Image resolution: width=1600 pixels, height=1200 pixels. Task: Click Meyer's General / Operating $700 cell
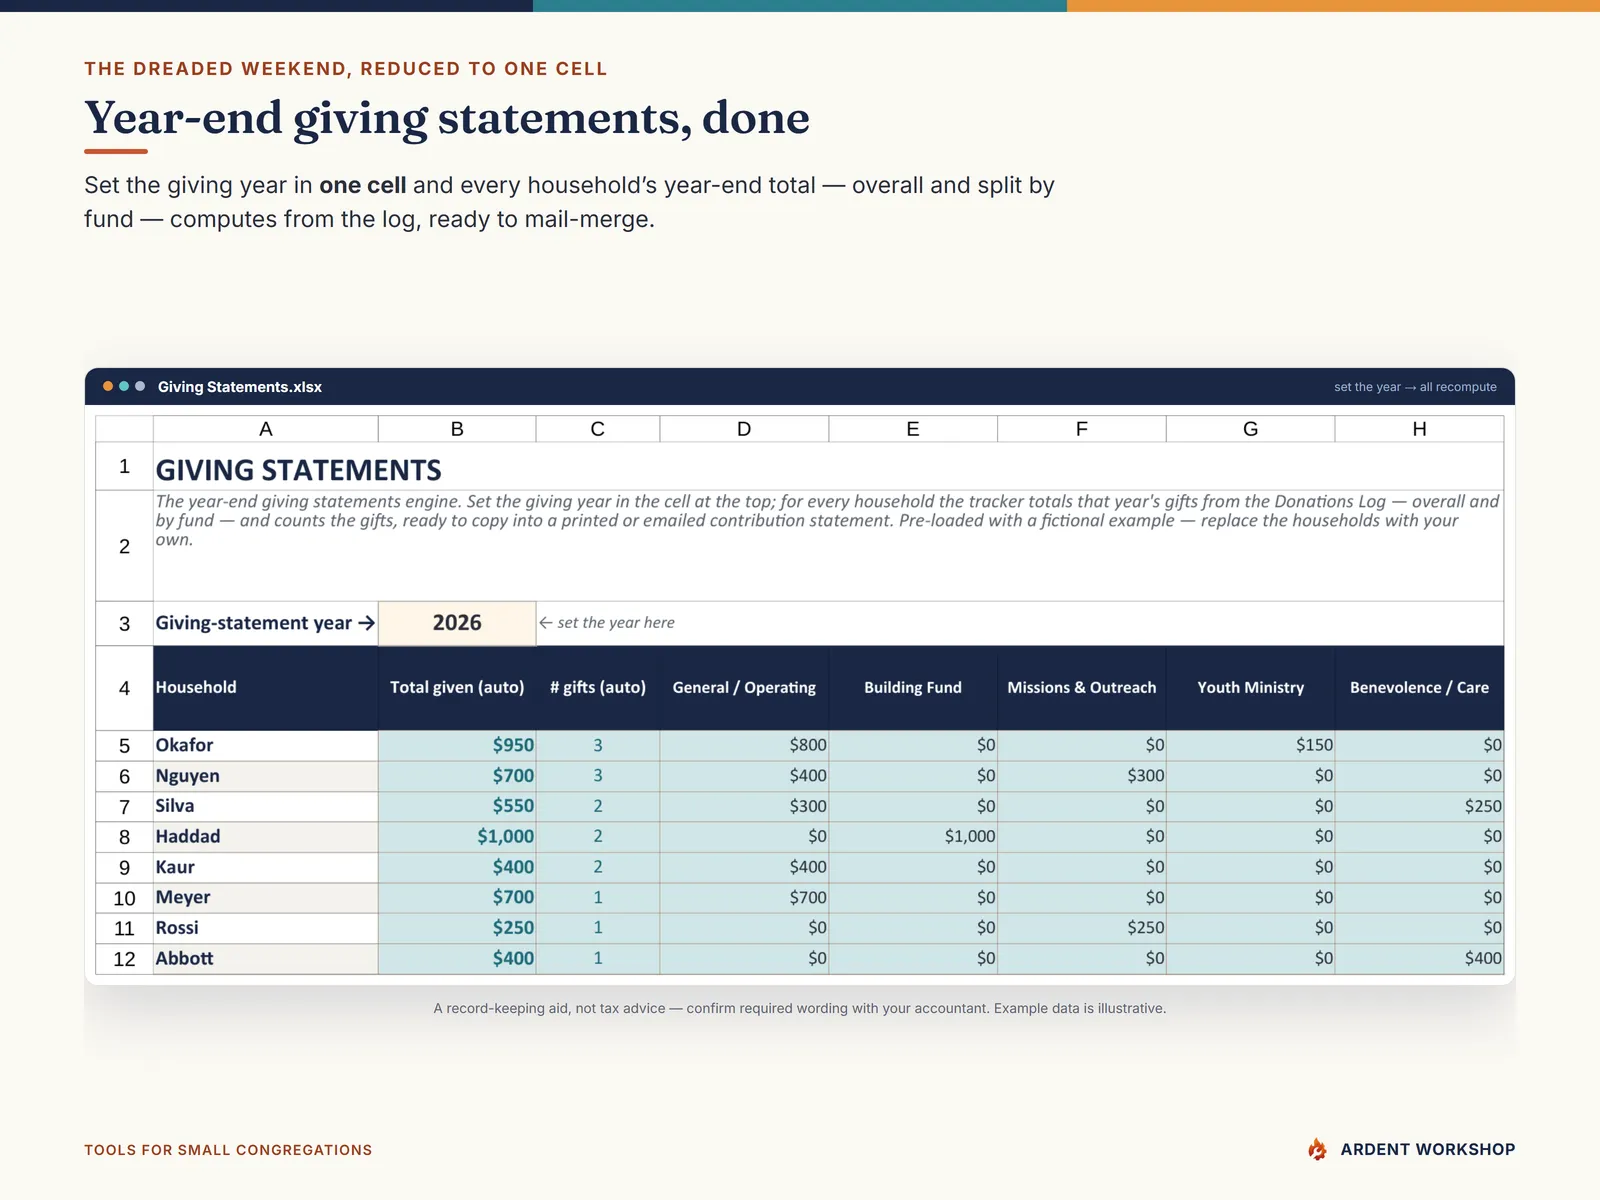[744, 898]
